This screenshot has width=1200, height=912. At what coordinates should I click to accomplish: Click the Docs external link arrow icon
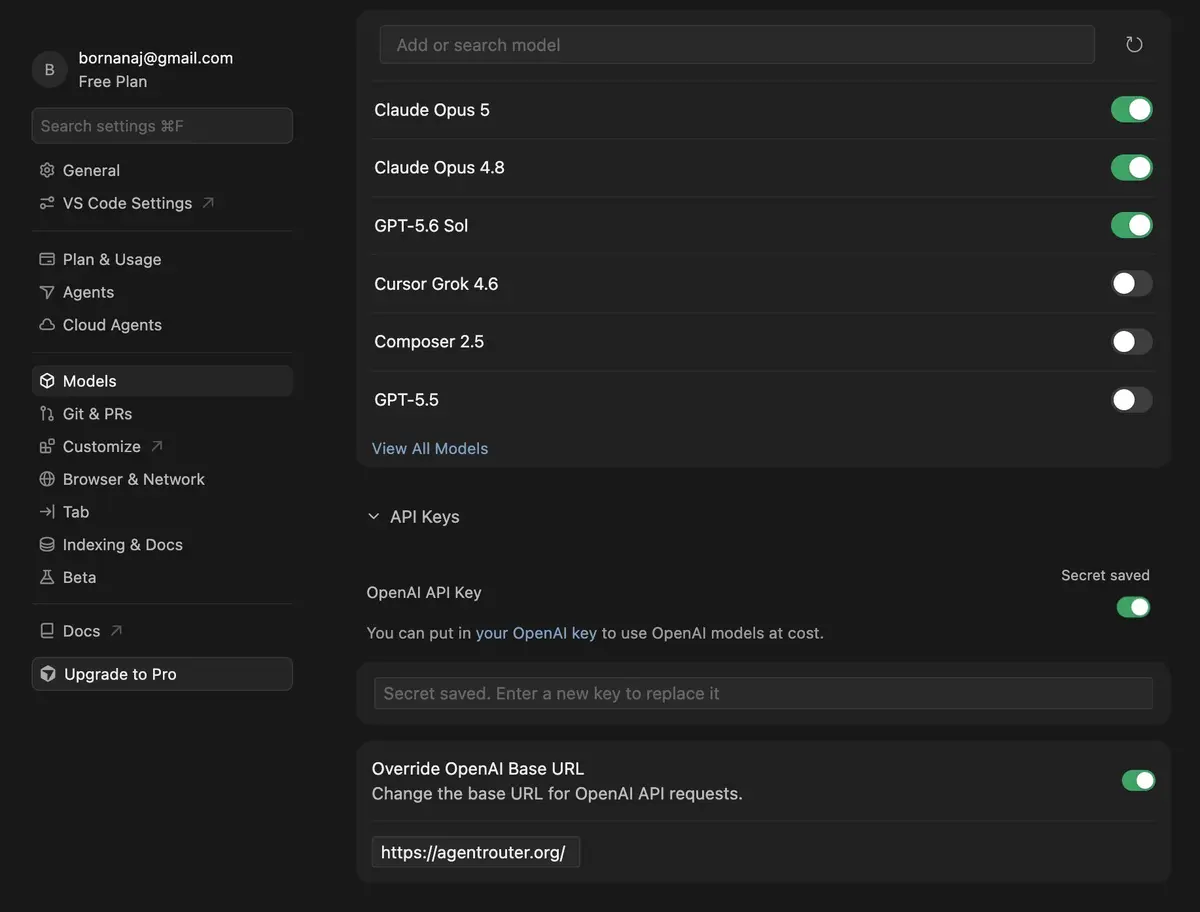click(116, 631)
